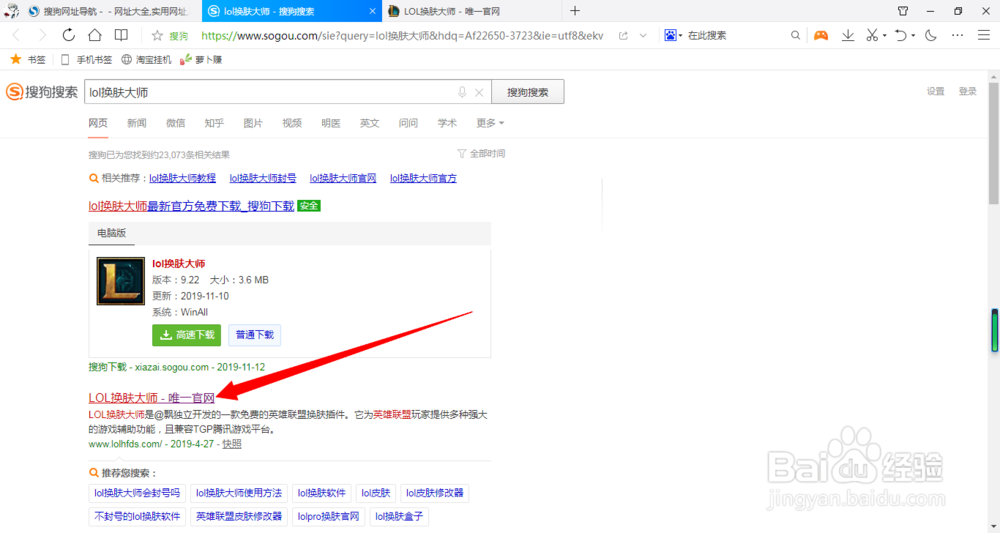Open the reading mode book icon

pyautogui.click(x=121, y=35)
